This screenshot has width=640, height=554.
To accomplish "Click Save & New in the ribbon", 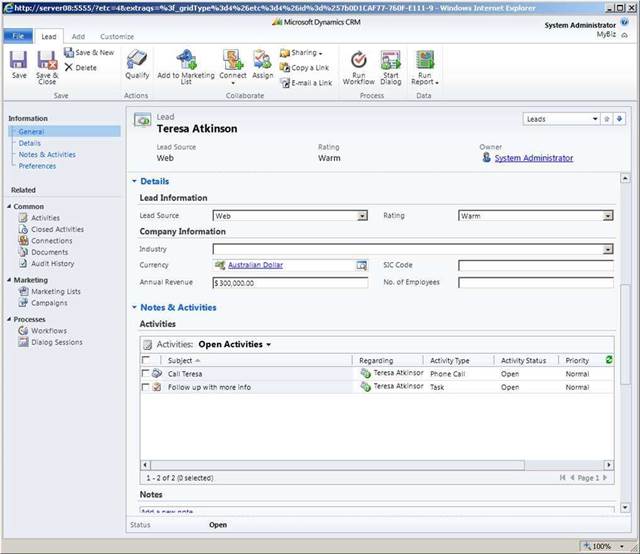I will [89, 53].
